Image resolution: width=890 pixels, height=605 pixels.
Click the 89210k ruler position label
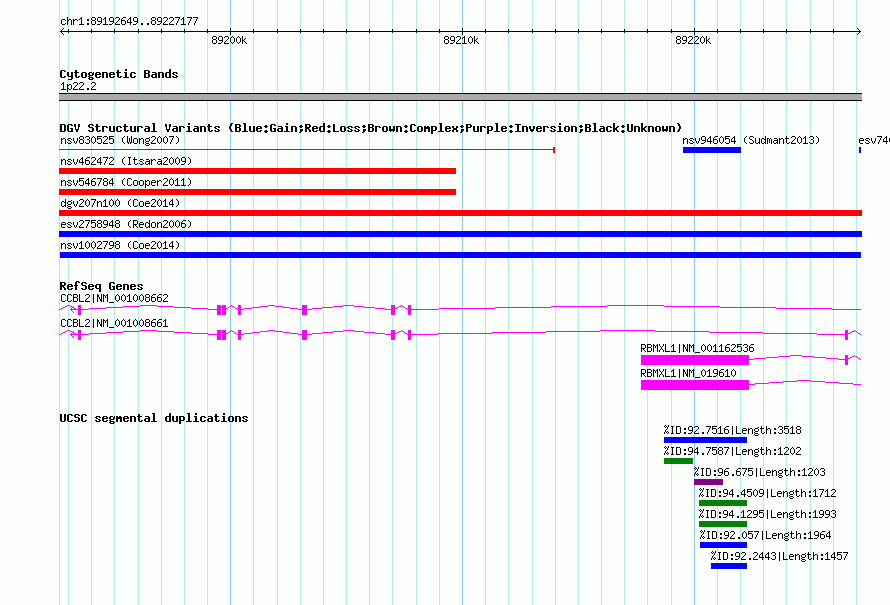461,40
